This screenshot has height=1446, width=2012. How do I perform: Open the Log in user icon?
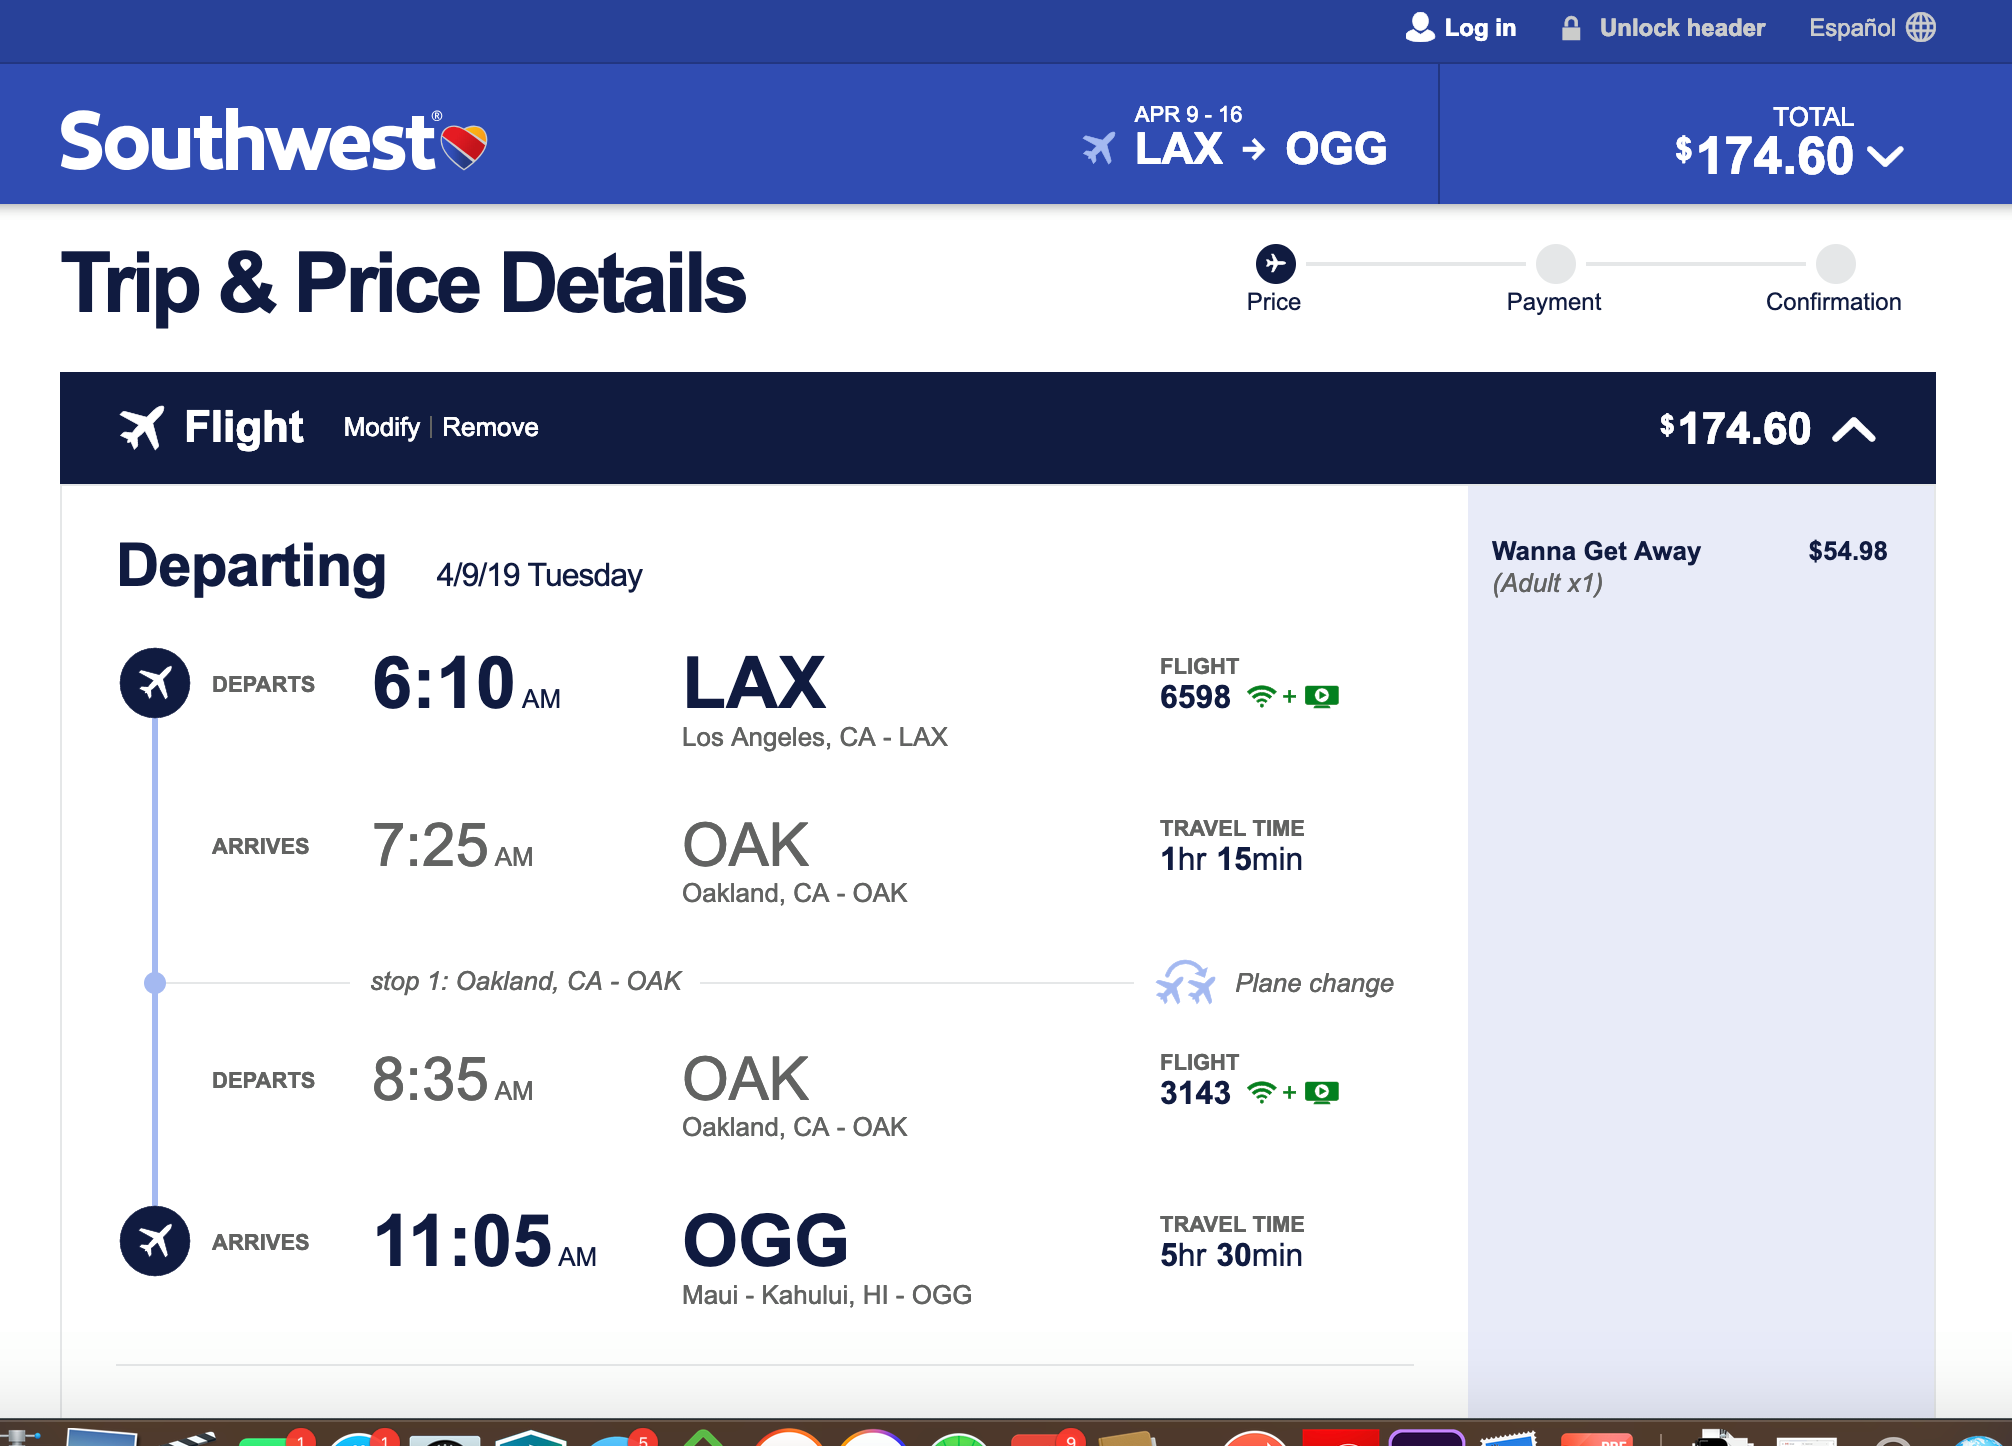coord(1420,27)
